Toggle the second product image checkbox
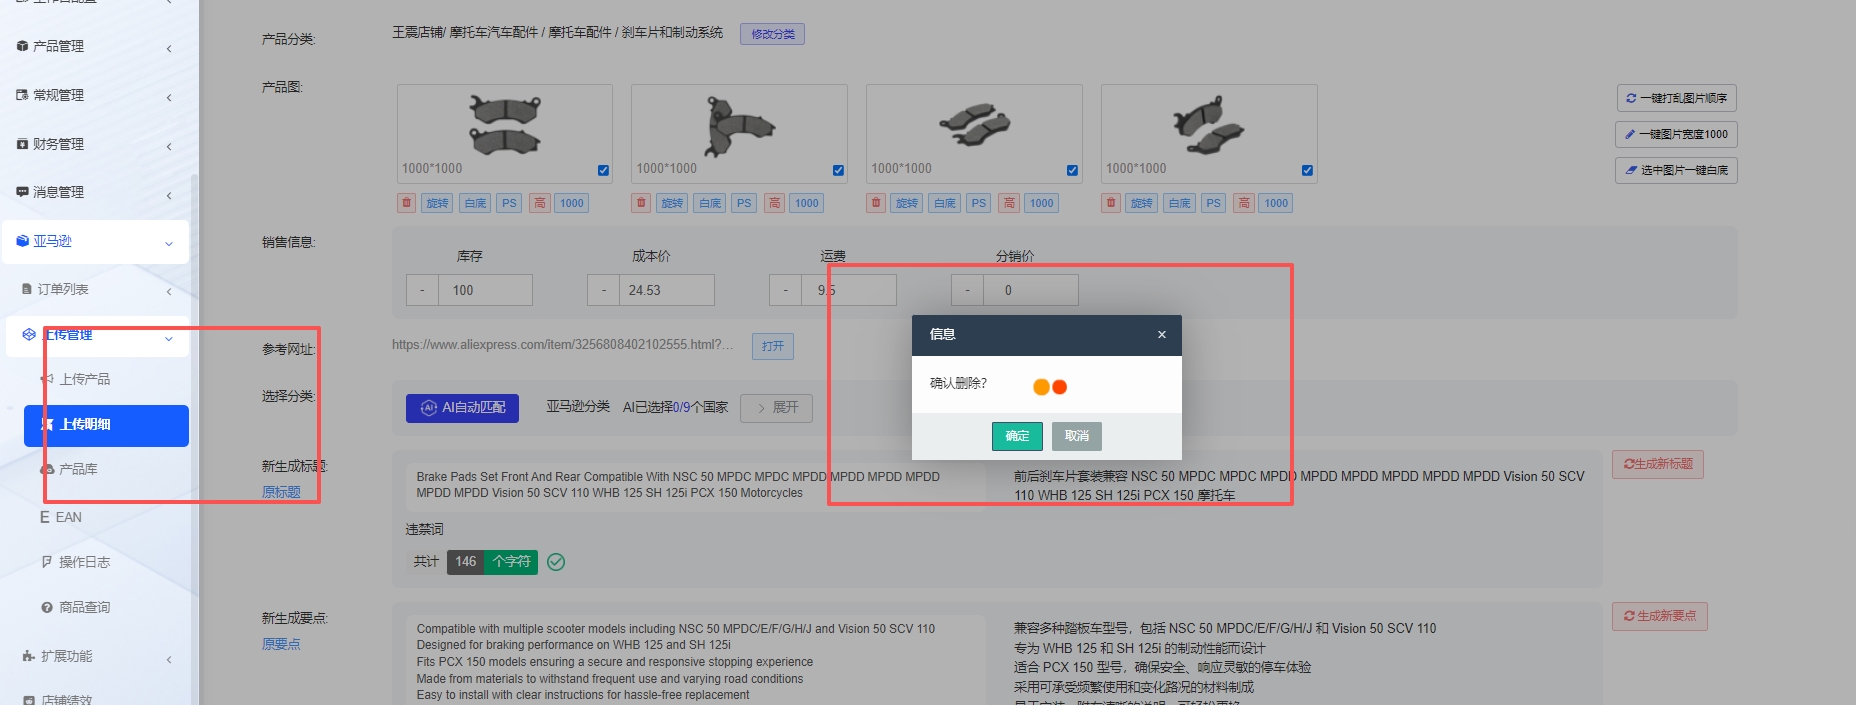Viewport: 1856px width, 705px height. (838, 170)
